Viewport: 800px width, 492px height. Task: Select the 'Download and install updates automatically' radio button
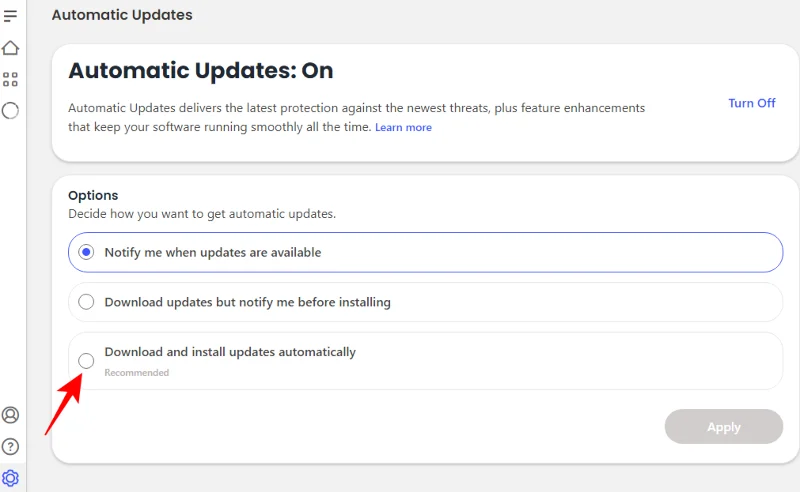pyautogui.click(x=86, y=361)
